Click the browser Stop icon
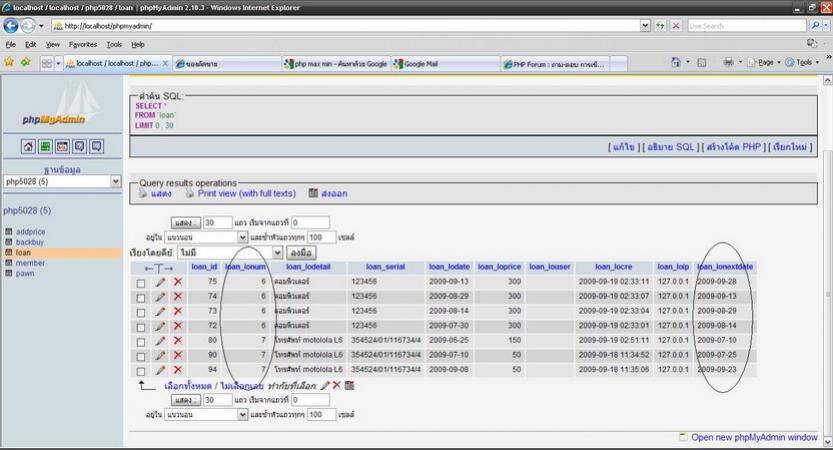 coord(676,26)
